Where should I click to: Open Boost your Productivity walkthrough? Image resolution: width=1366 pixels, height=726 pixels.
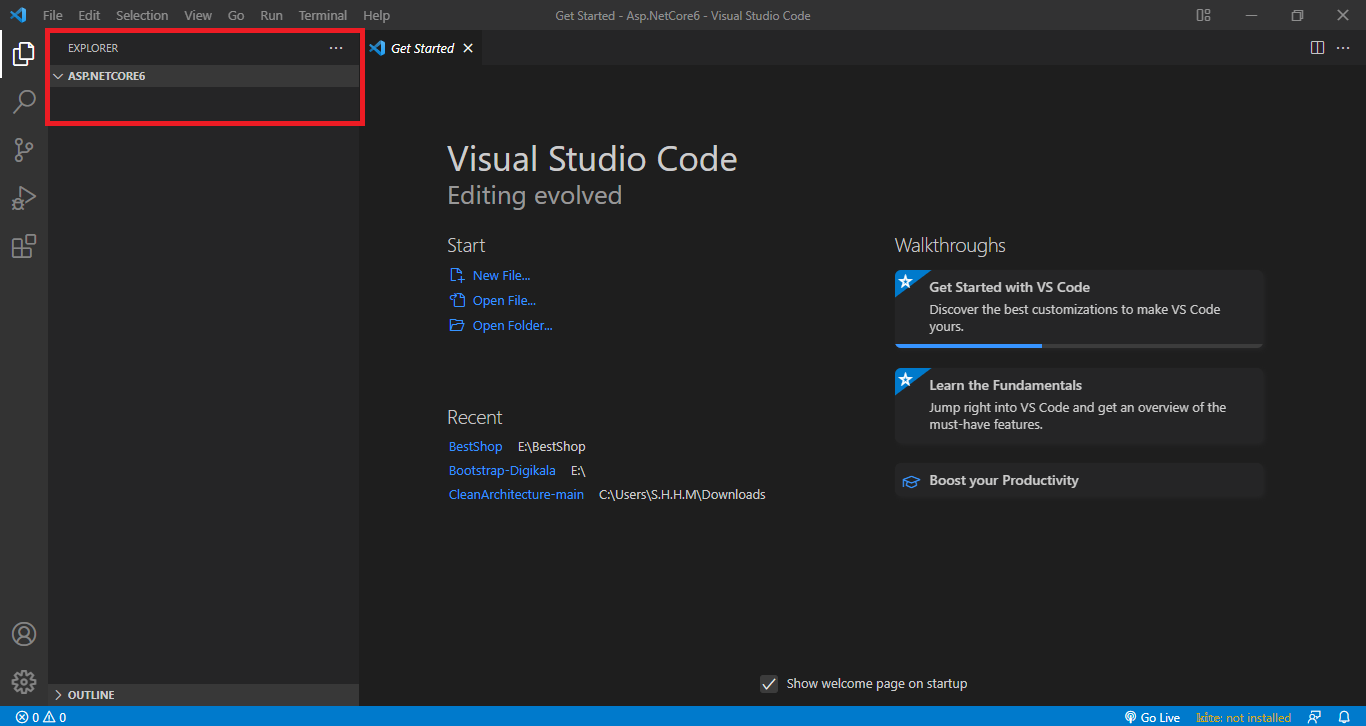coord(1079,481)
